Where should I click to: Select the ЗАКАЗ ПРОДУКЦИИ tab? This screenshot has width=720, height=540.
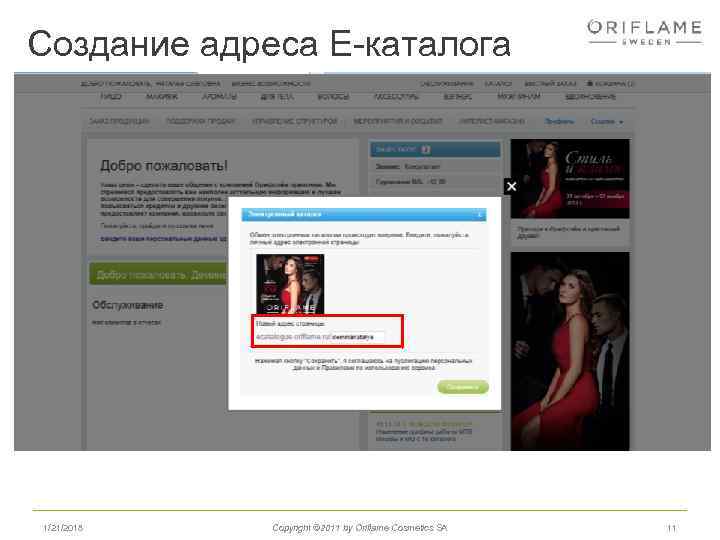tap(119, 121)
